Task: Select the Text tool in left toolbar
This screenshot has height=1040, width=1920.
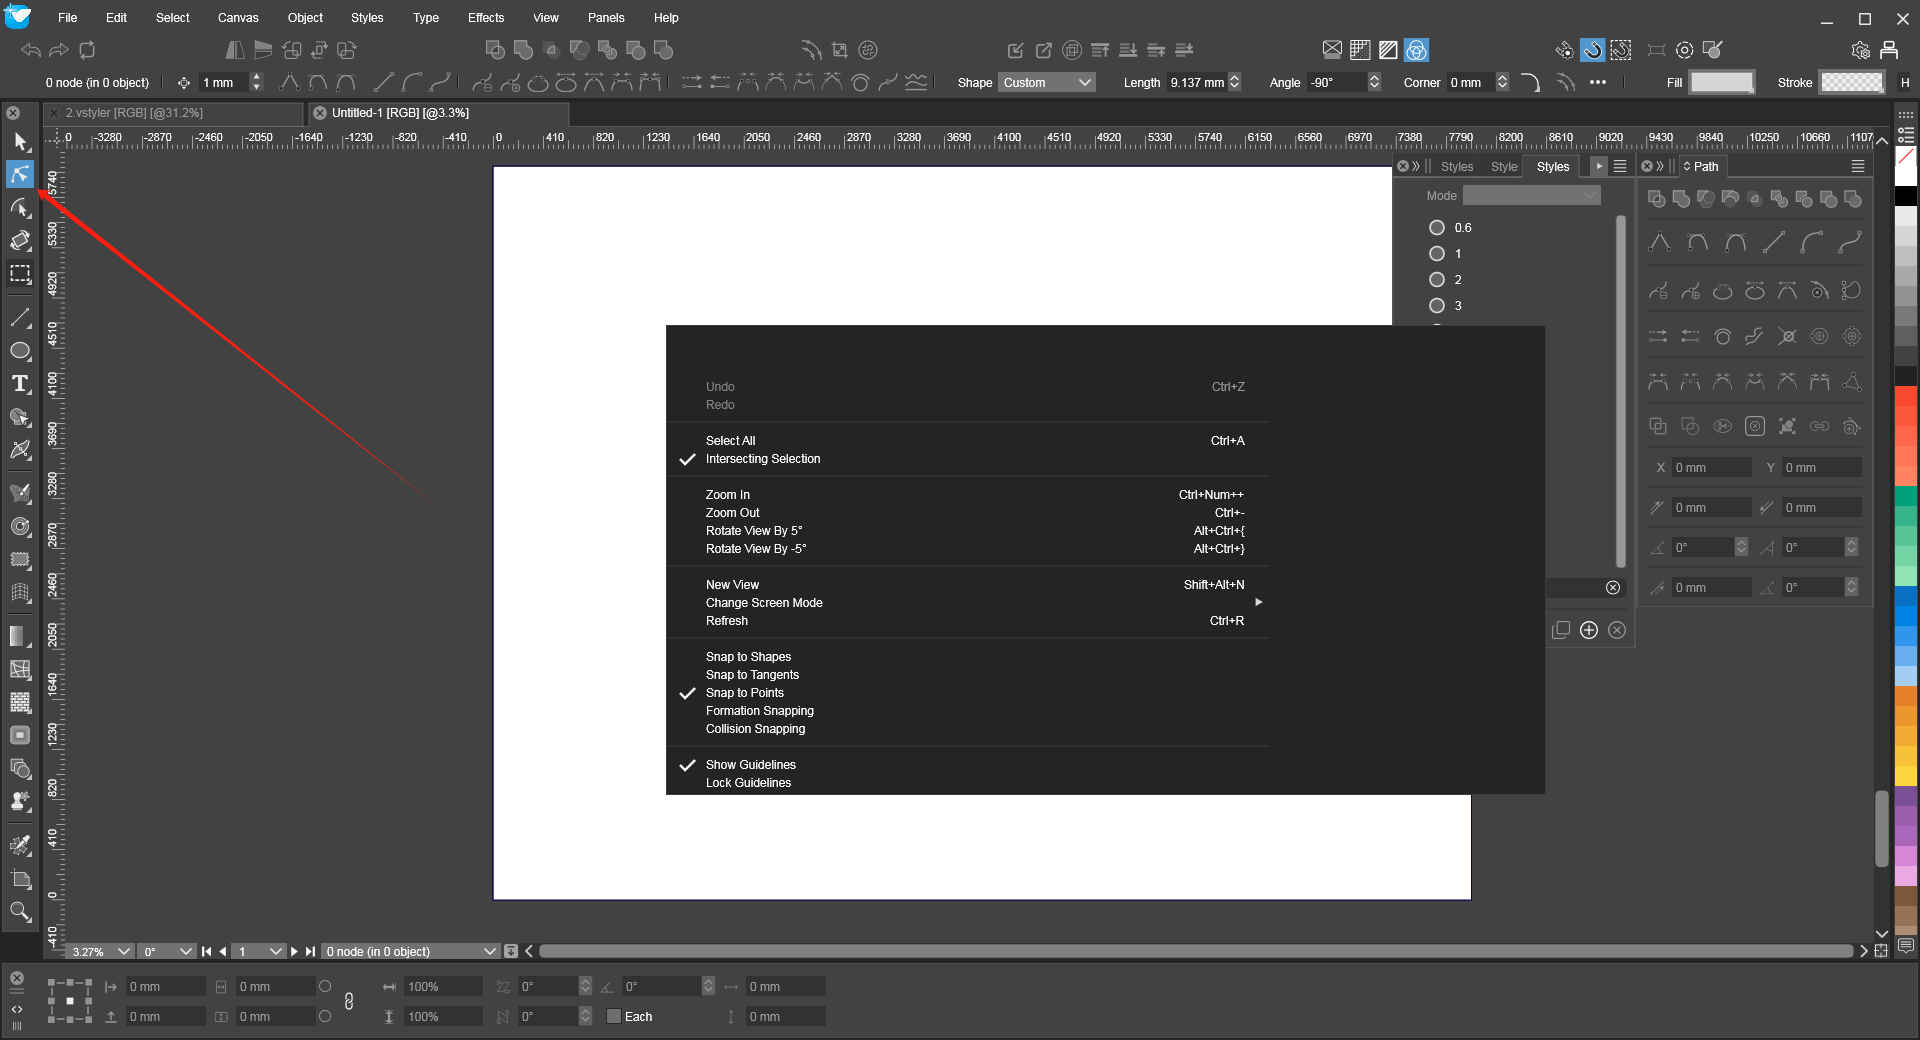Action: 20,384
